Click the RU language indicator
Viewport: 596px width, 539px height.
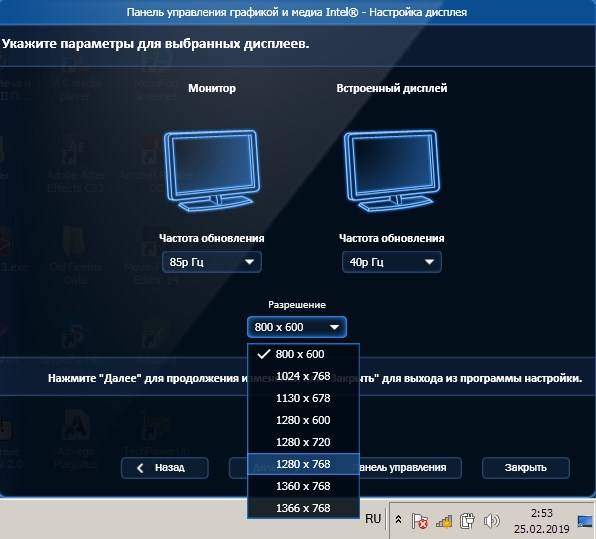[x=373, y=519]
